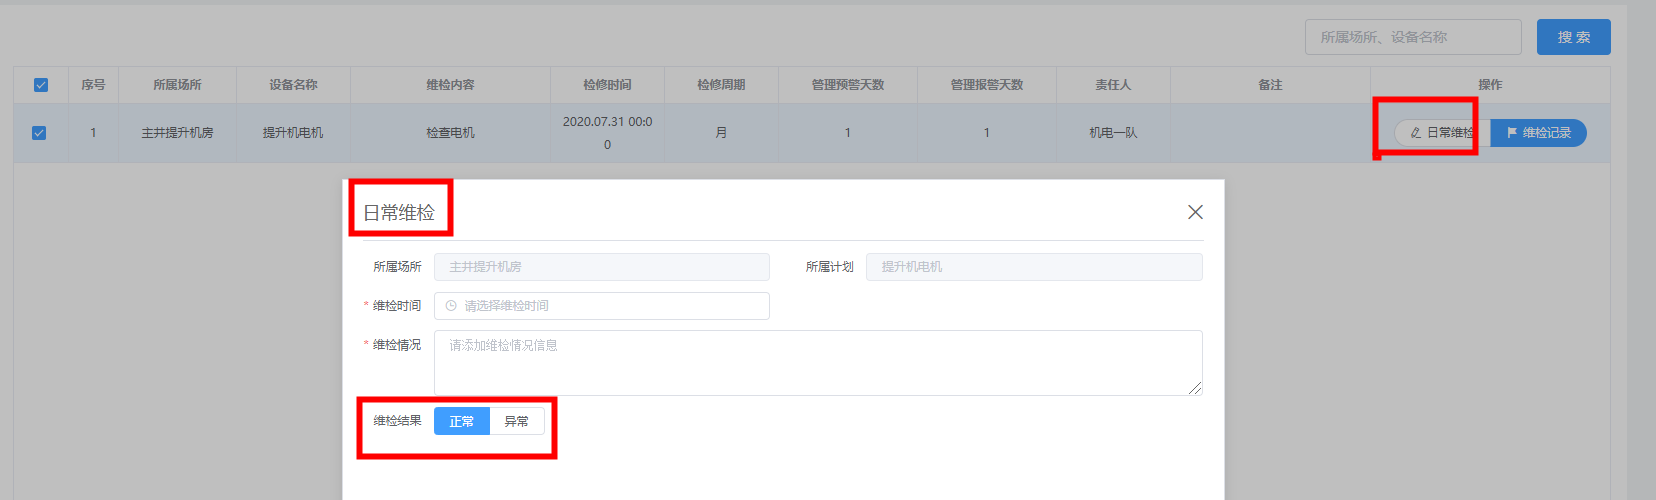This screenshot has height=500, width=1656.
Task: Click the 检修时间 column header
Action: click(607, 85)
